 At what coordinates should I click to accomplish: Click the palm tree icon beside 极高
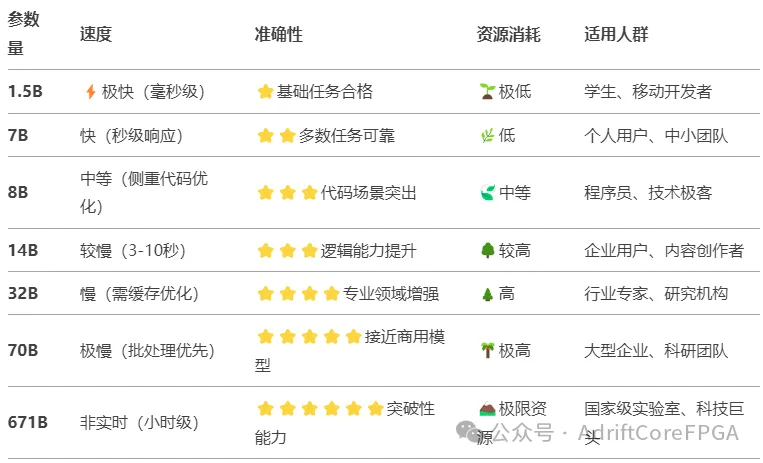(x=487, y=351)
